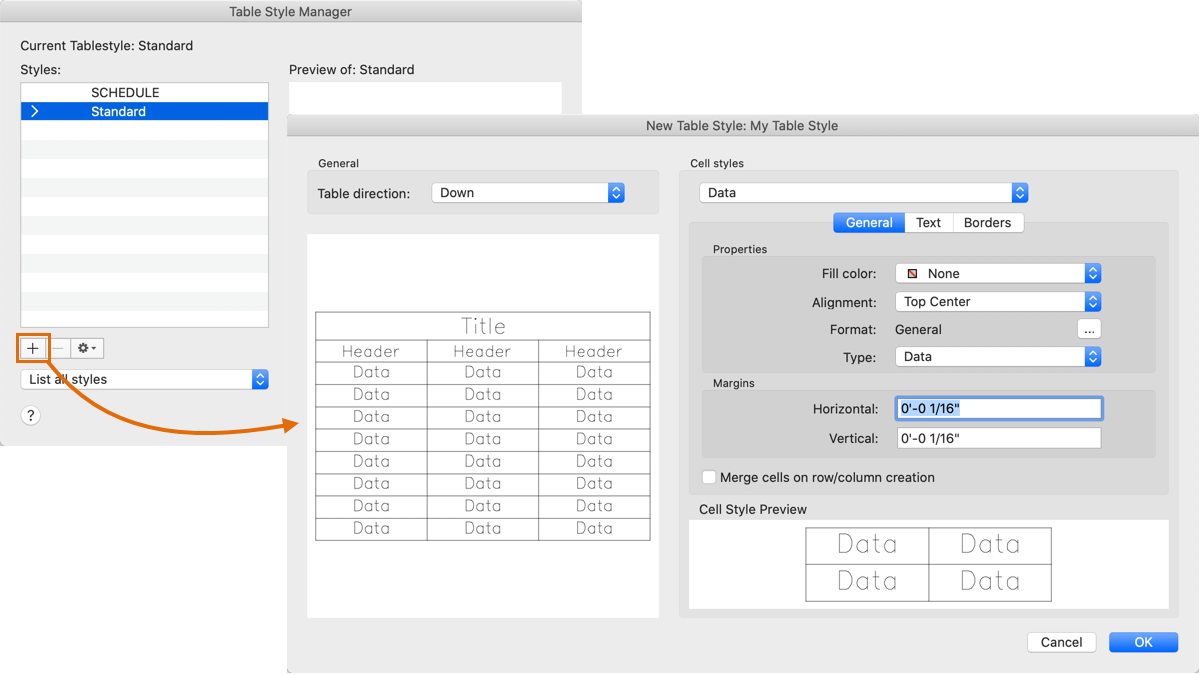Confirm the new table style with OK
The image size is (1200, 675).
[x=1143, y=642]
